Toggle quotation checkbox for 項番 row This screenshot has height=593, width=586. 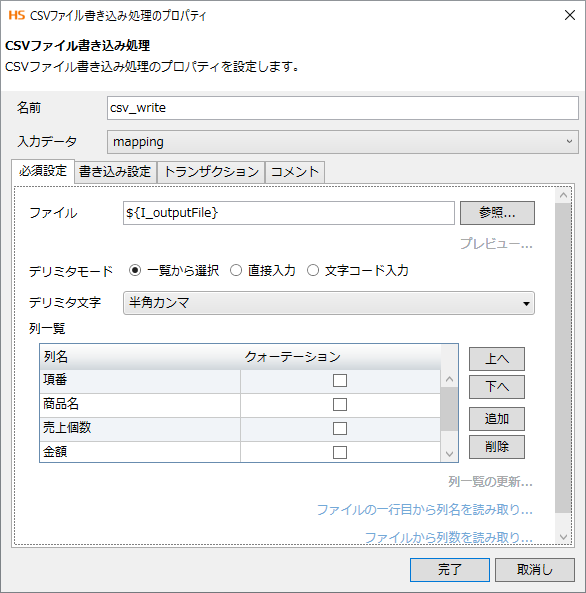click(340, 380)
